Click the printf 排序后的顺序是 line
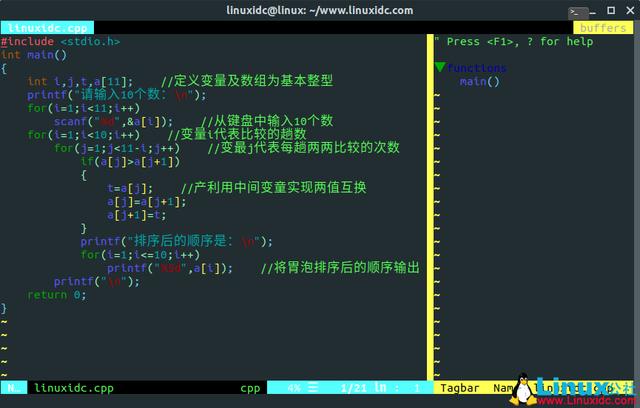The width and height of the screenshot is (640, 408). (176, 241)
